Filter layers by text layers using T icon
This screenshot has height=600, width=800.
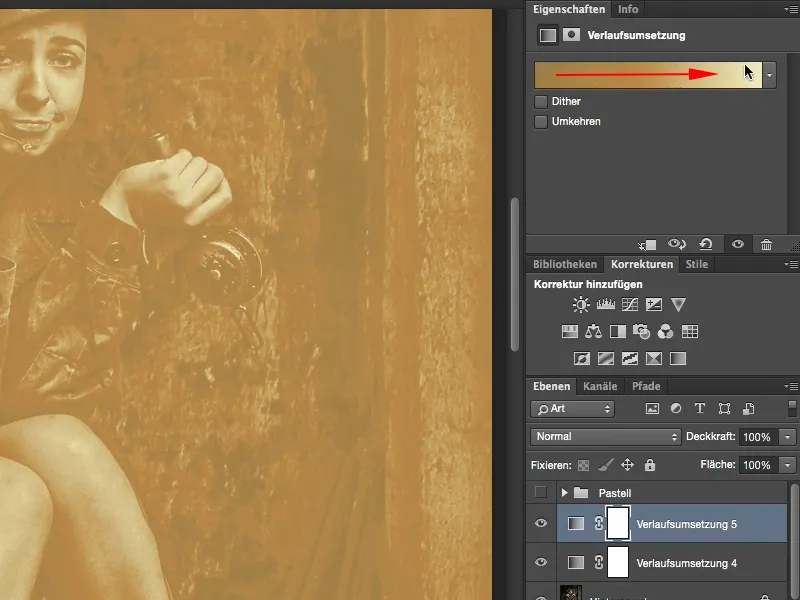pos(701,408)
